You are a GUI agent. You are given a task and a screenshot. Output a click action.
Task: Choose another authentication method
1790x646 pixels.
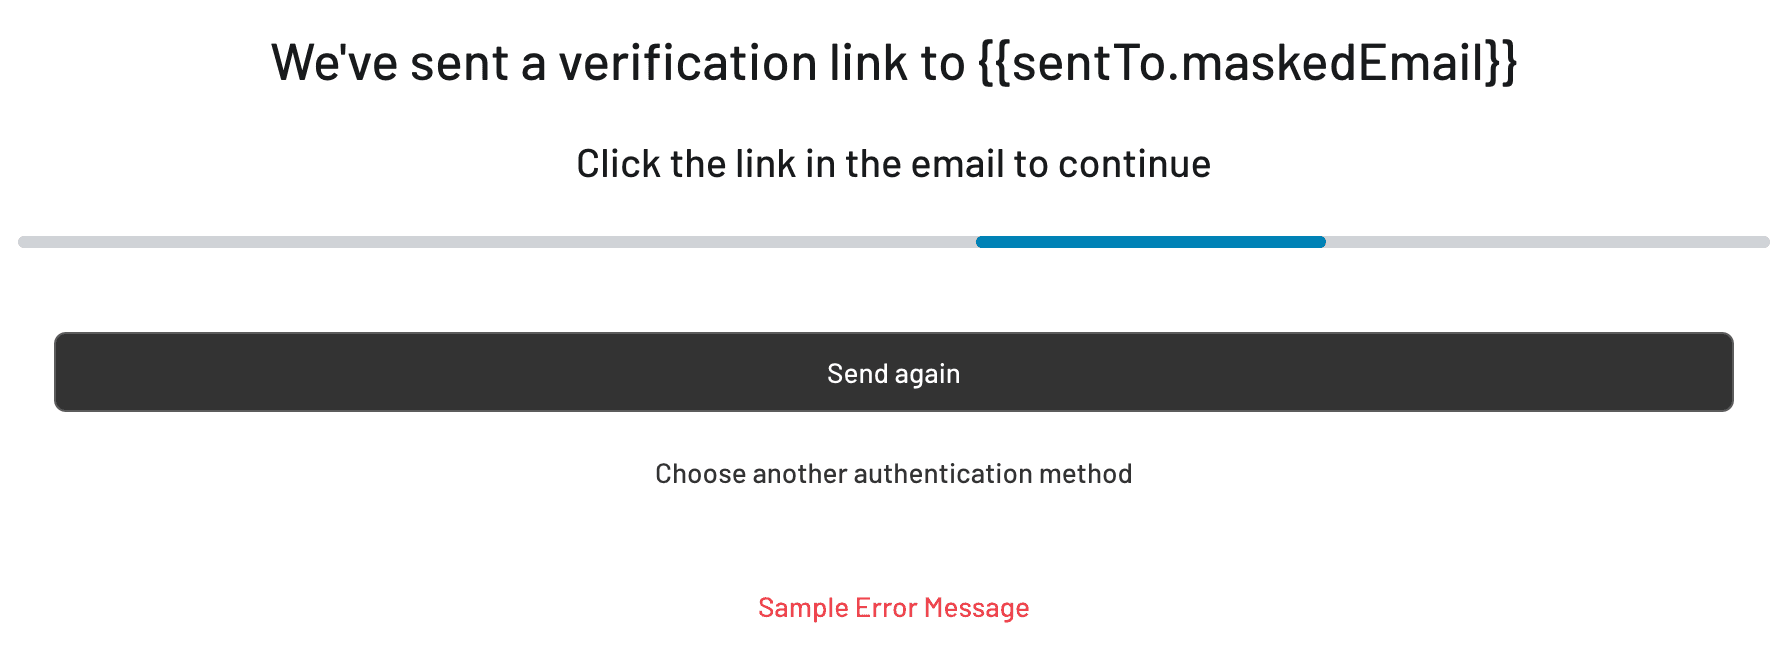coord(893,474)
